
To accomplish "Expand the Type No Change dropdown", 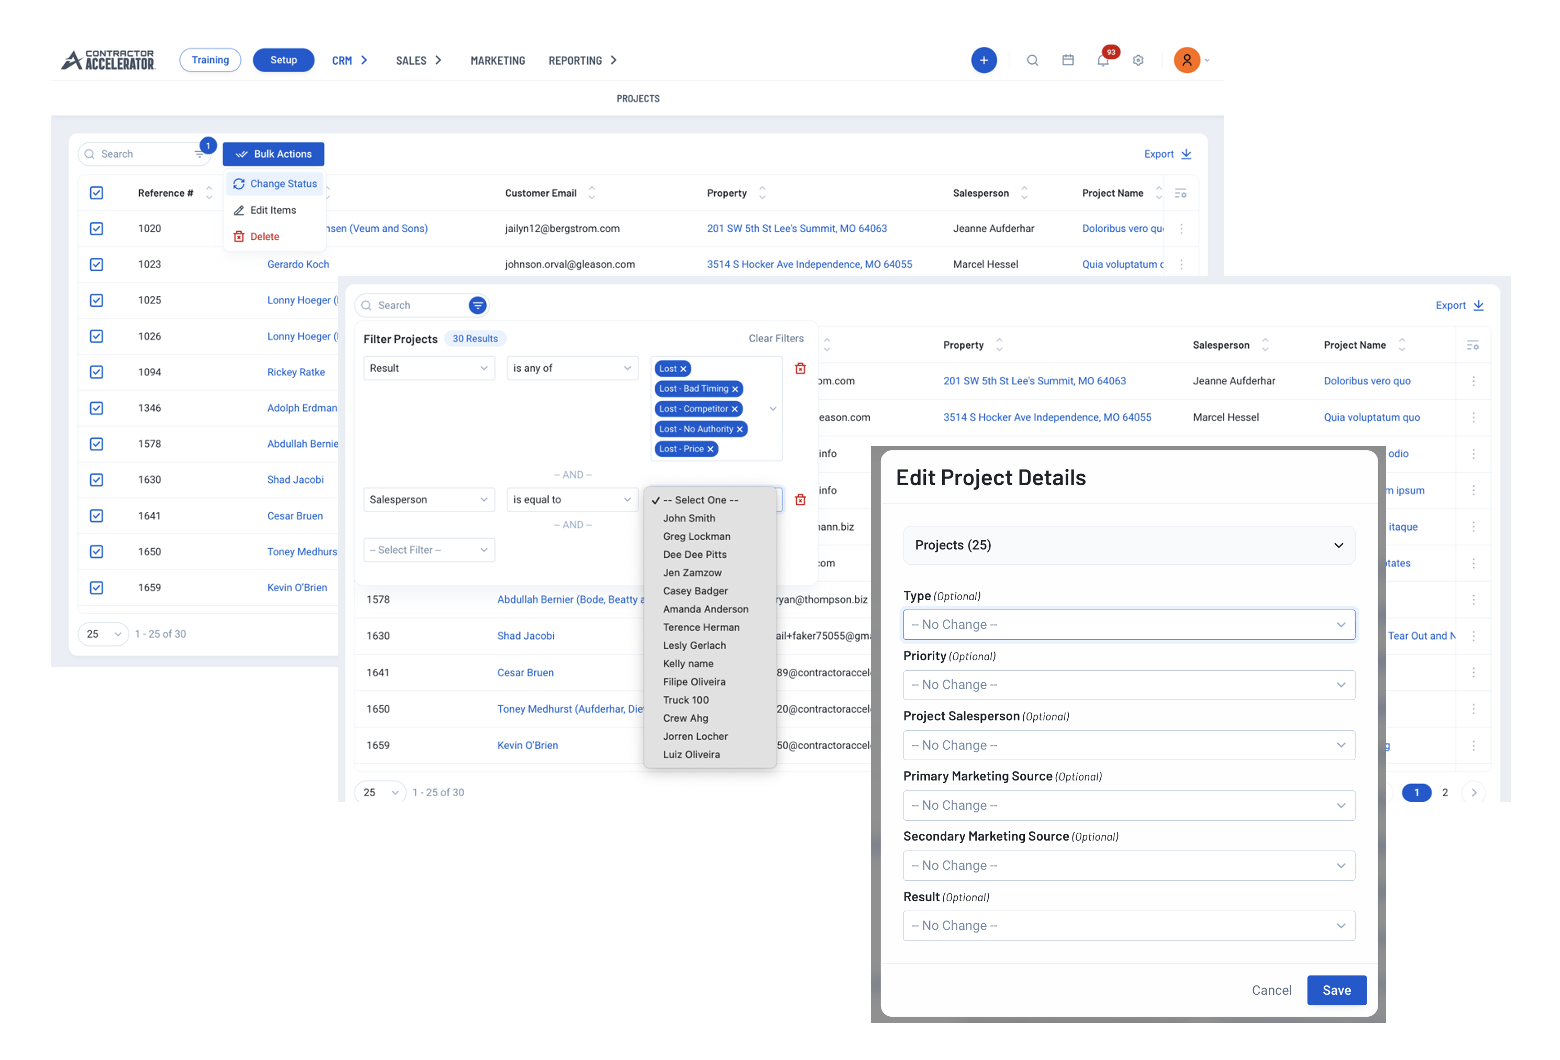I will pyautogui.click(x=1129, y=624).
